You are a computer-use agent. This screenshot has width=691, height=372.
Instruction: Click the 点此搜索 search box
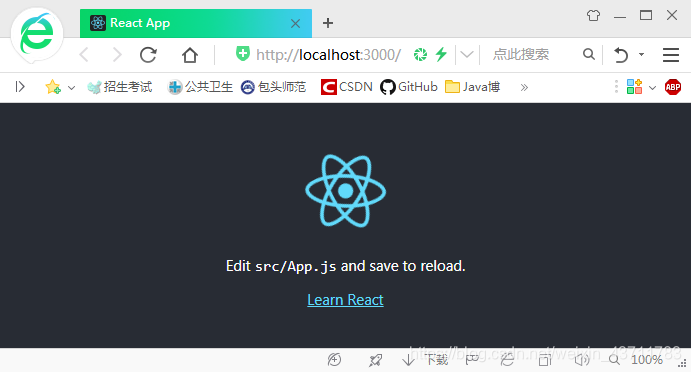coord(521,55)
